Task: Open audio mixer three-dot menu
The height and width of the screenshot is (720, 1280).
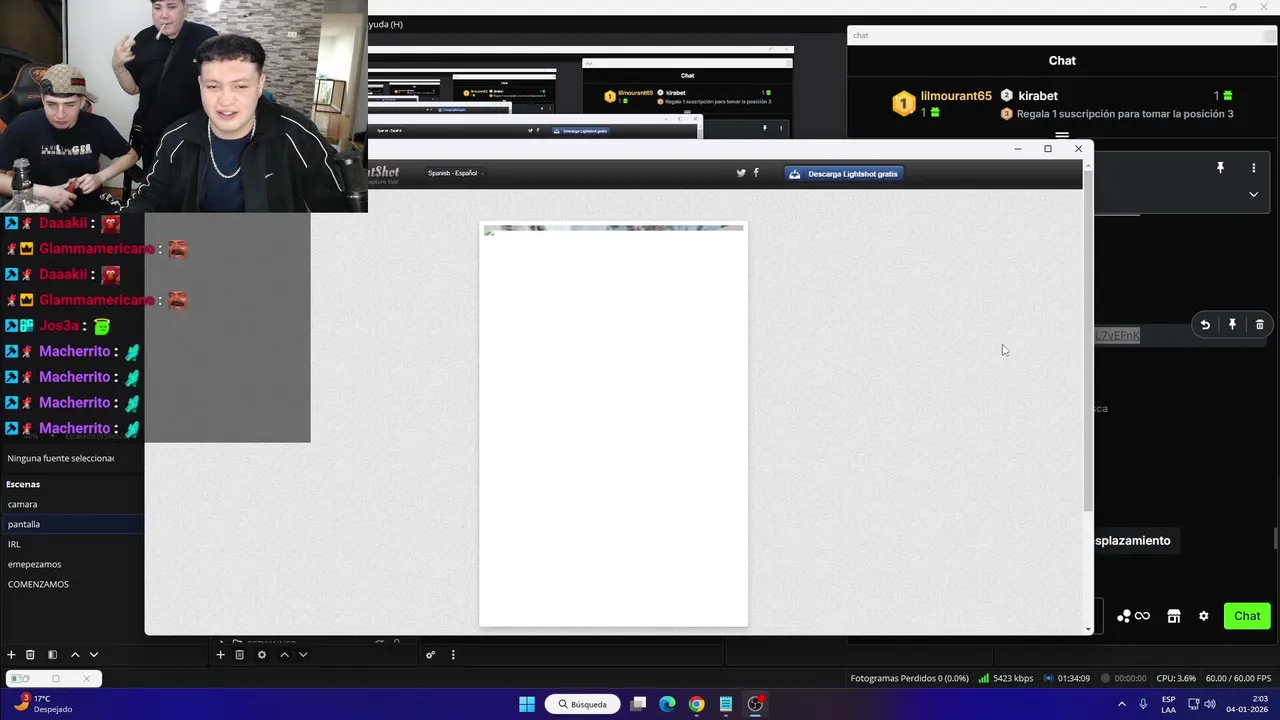Action: pyautogui.click(x=453, y=655)
